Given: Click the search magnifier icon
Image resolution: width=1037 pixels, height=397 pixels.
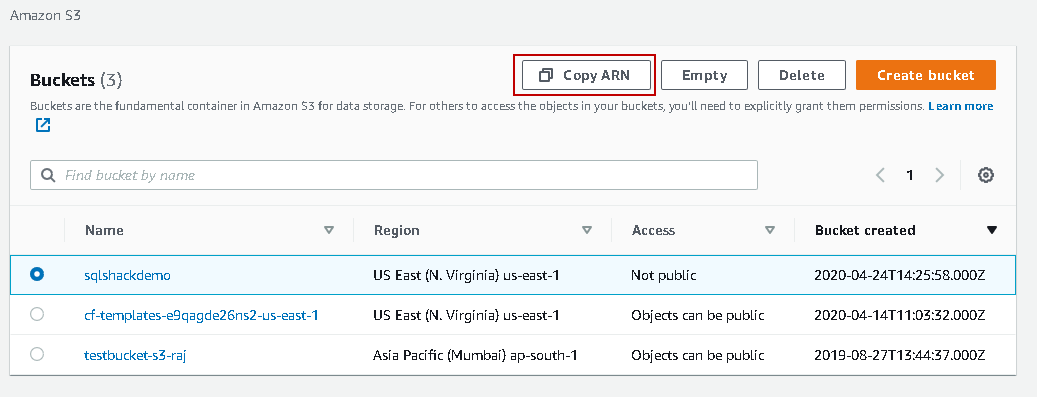Looking at the screenshot, I should tap(48, 175).
